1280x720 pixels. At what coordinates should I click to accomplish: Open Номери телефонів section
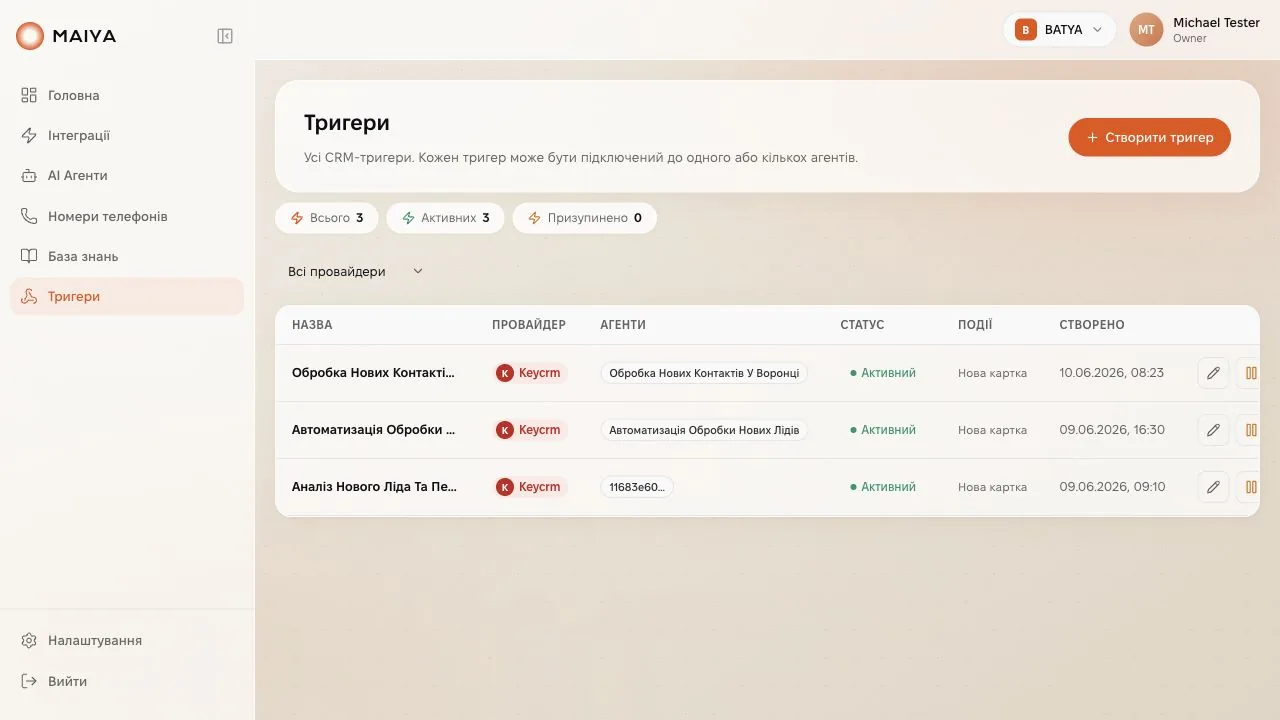point(127,216)
